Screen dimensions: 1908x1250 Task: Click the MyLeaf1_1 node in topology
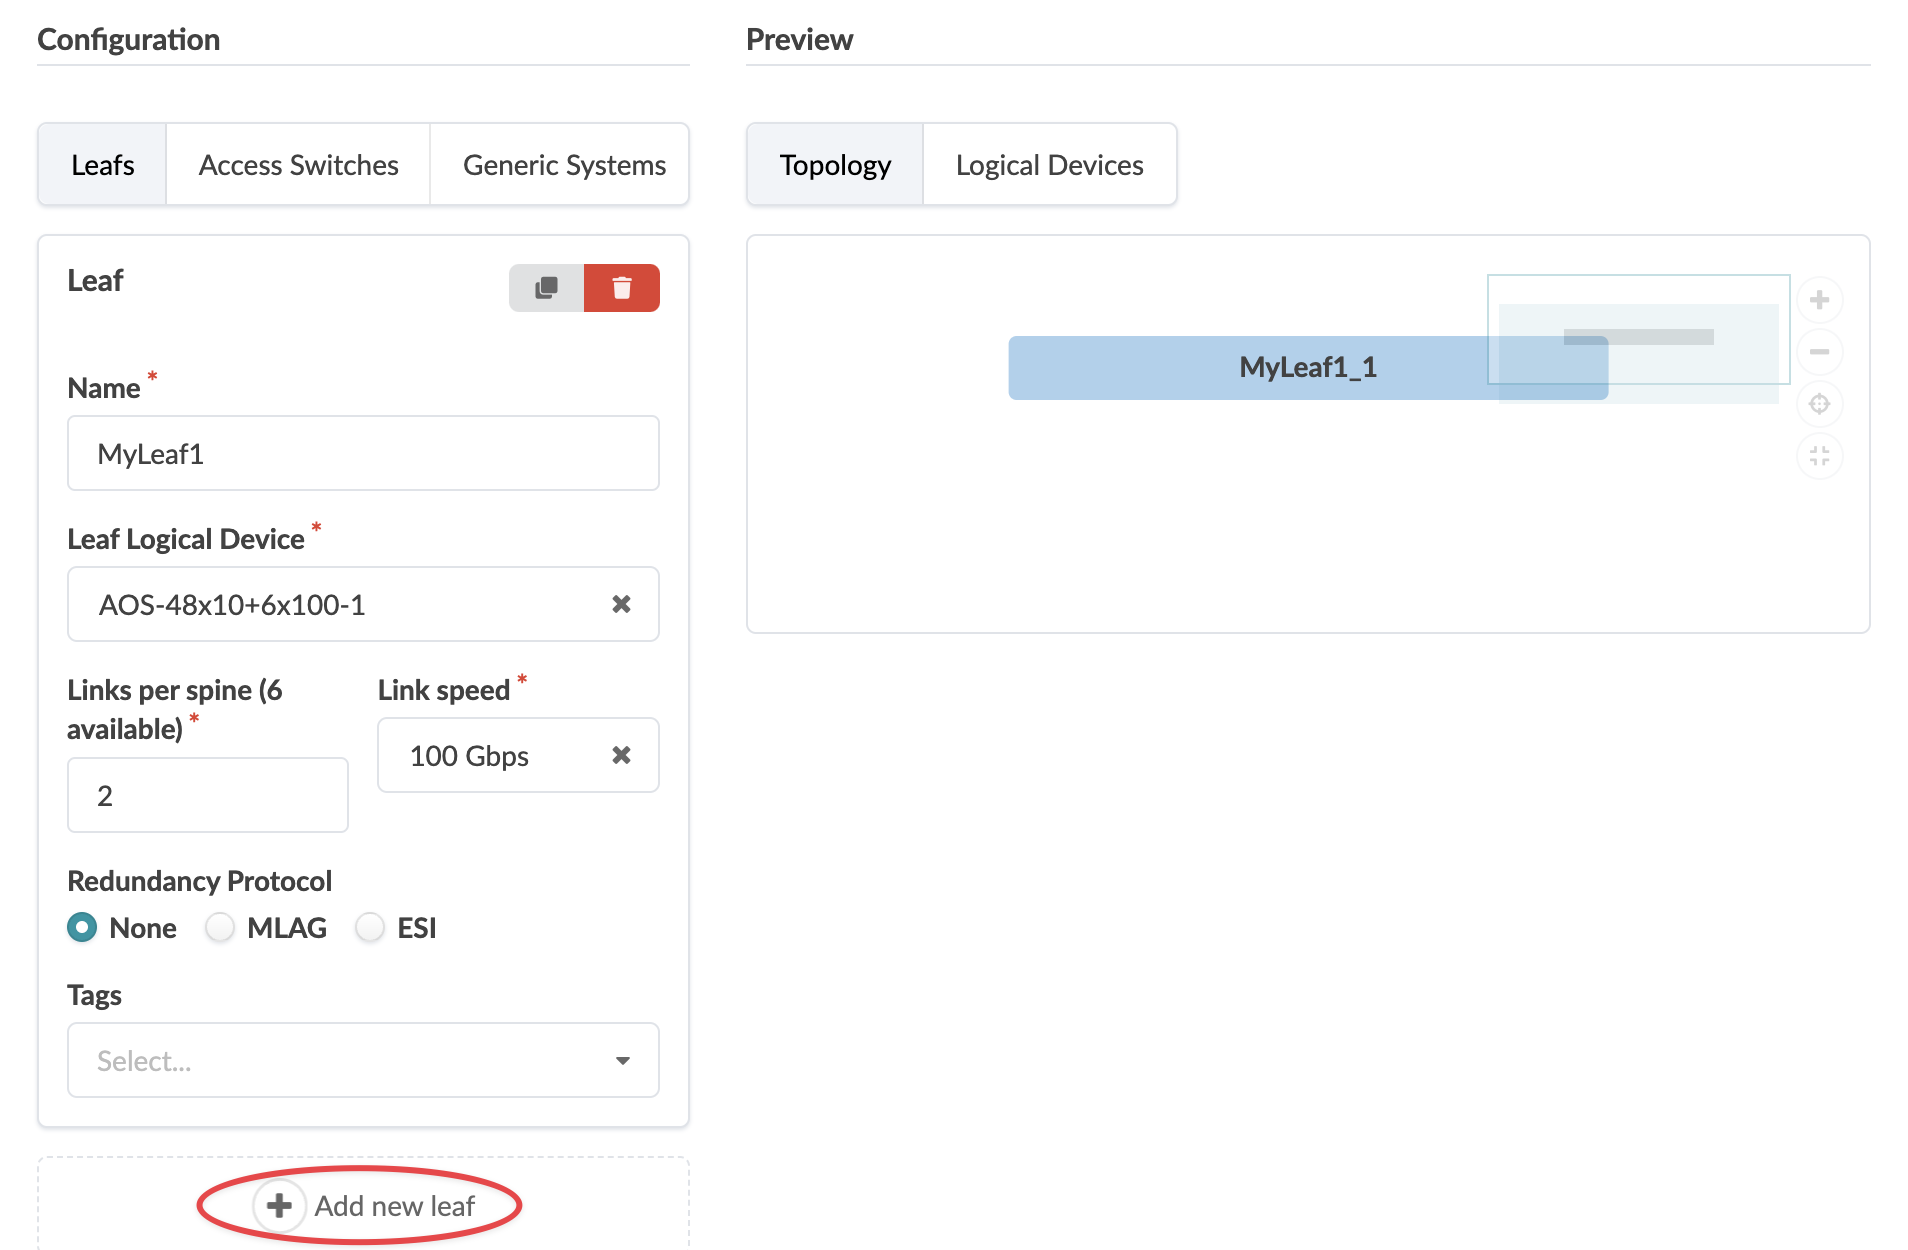(x=1250, y=368)
